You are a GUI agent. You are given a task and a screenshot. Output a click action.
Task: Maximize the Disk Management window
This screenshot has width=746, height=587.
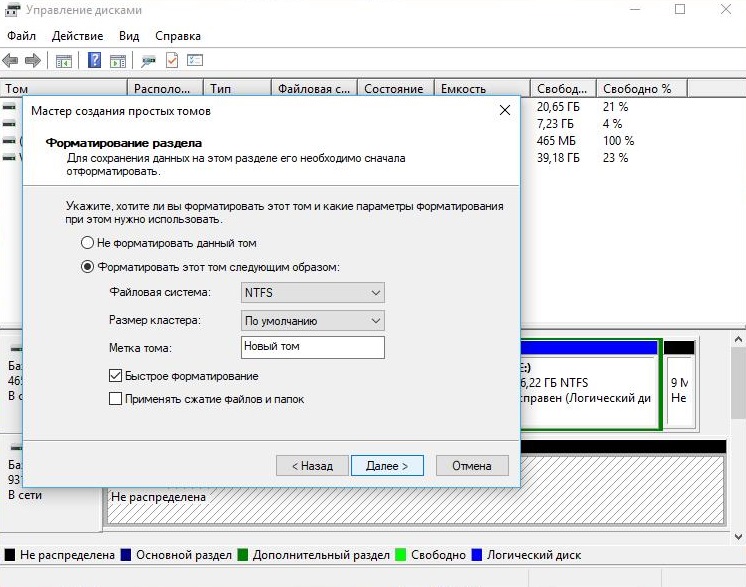[x=680, y=9]
